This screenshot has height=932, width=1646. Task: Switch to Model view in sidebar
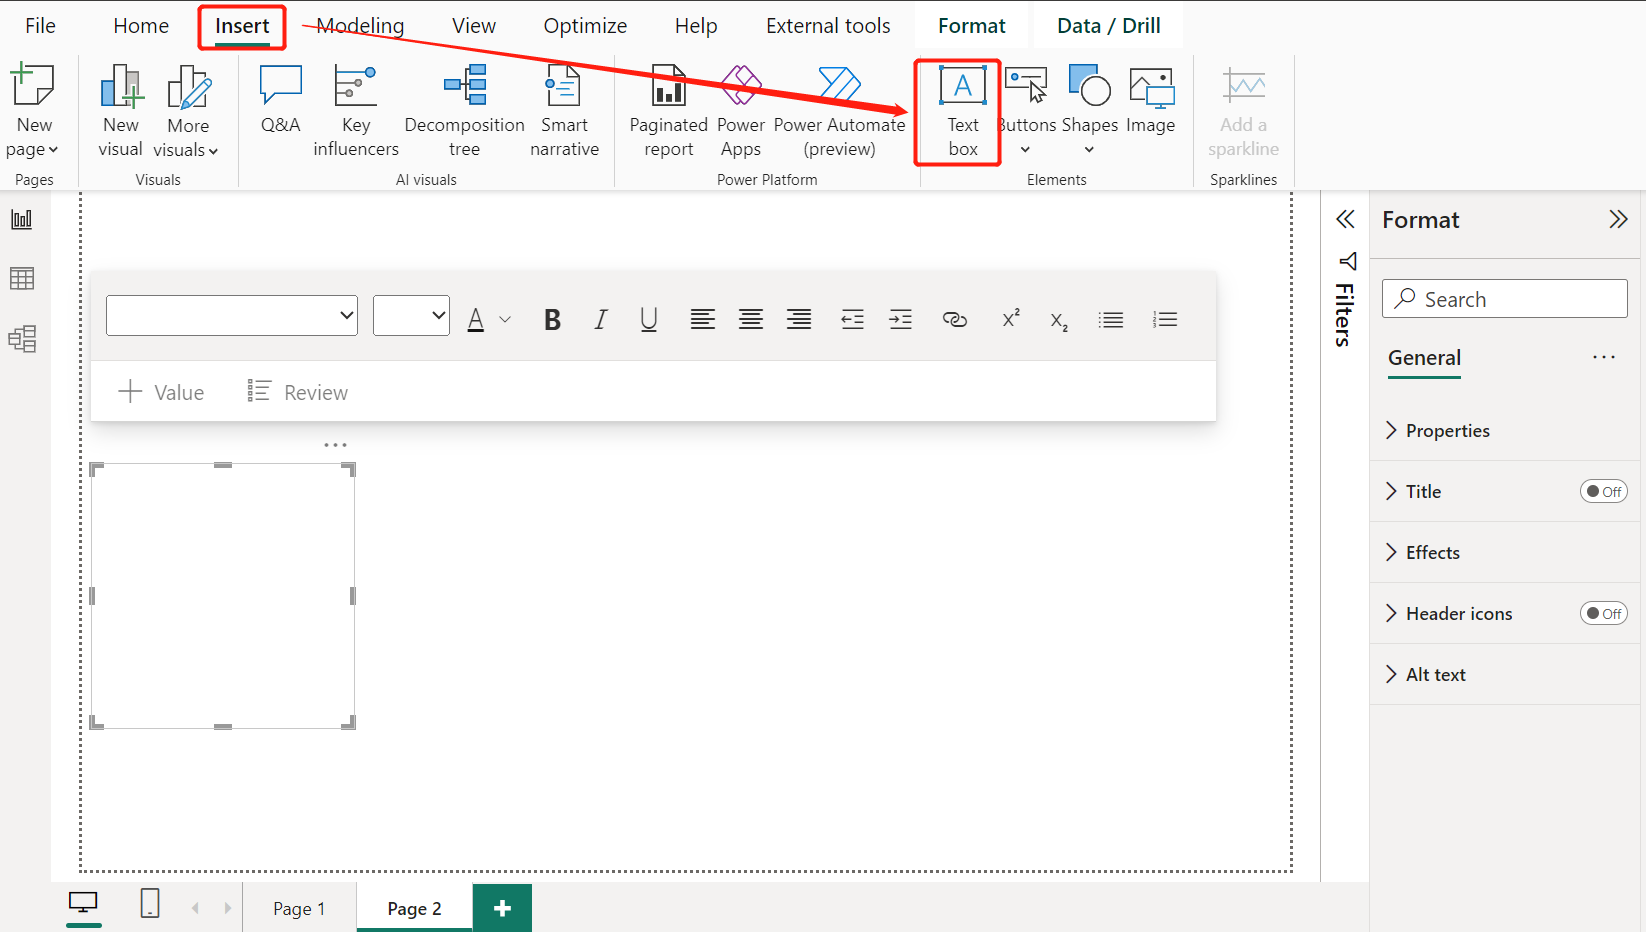point(22,339)
